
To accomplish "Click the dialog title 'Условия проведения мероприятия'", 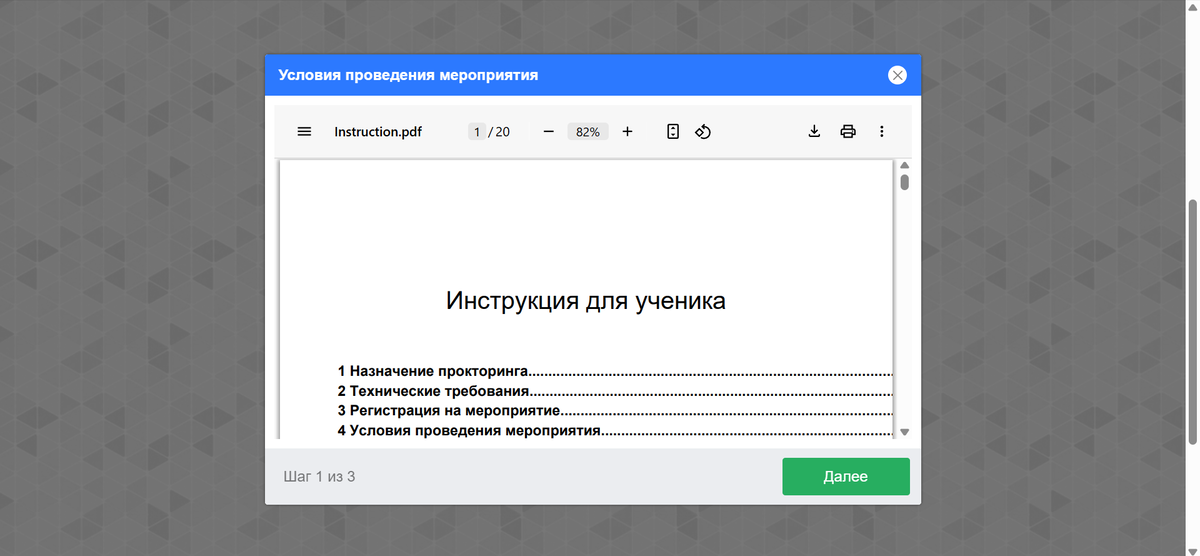I will point(408,75).
